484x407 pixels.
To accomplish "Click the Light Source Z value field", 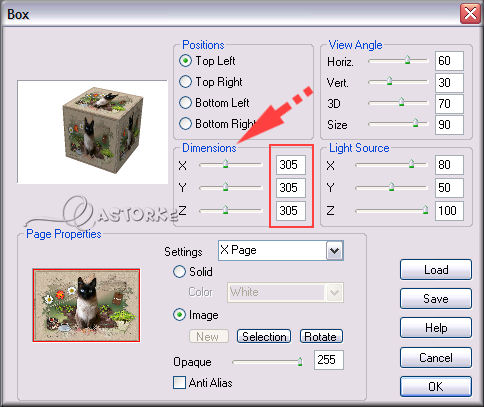I will (449, 211).
